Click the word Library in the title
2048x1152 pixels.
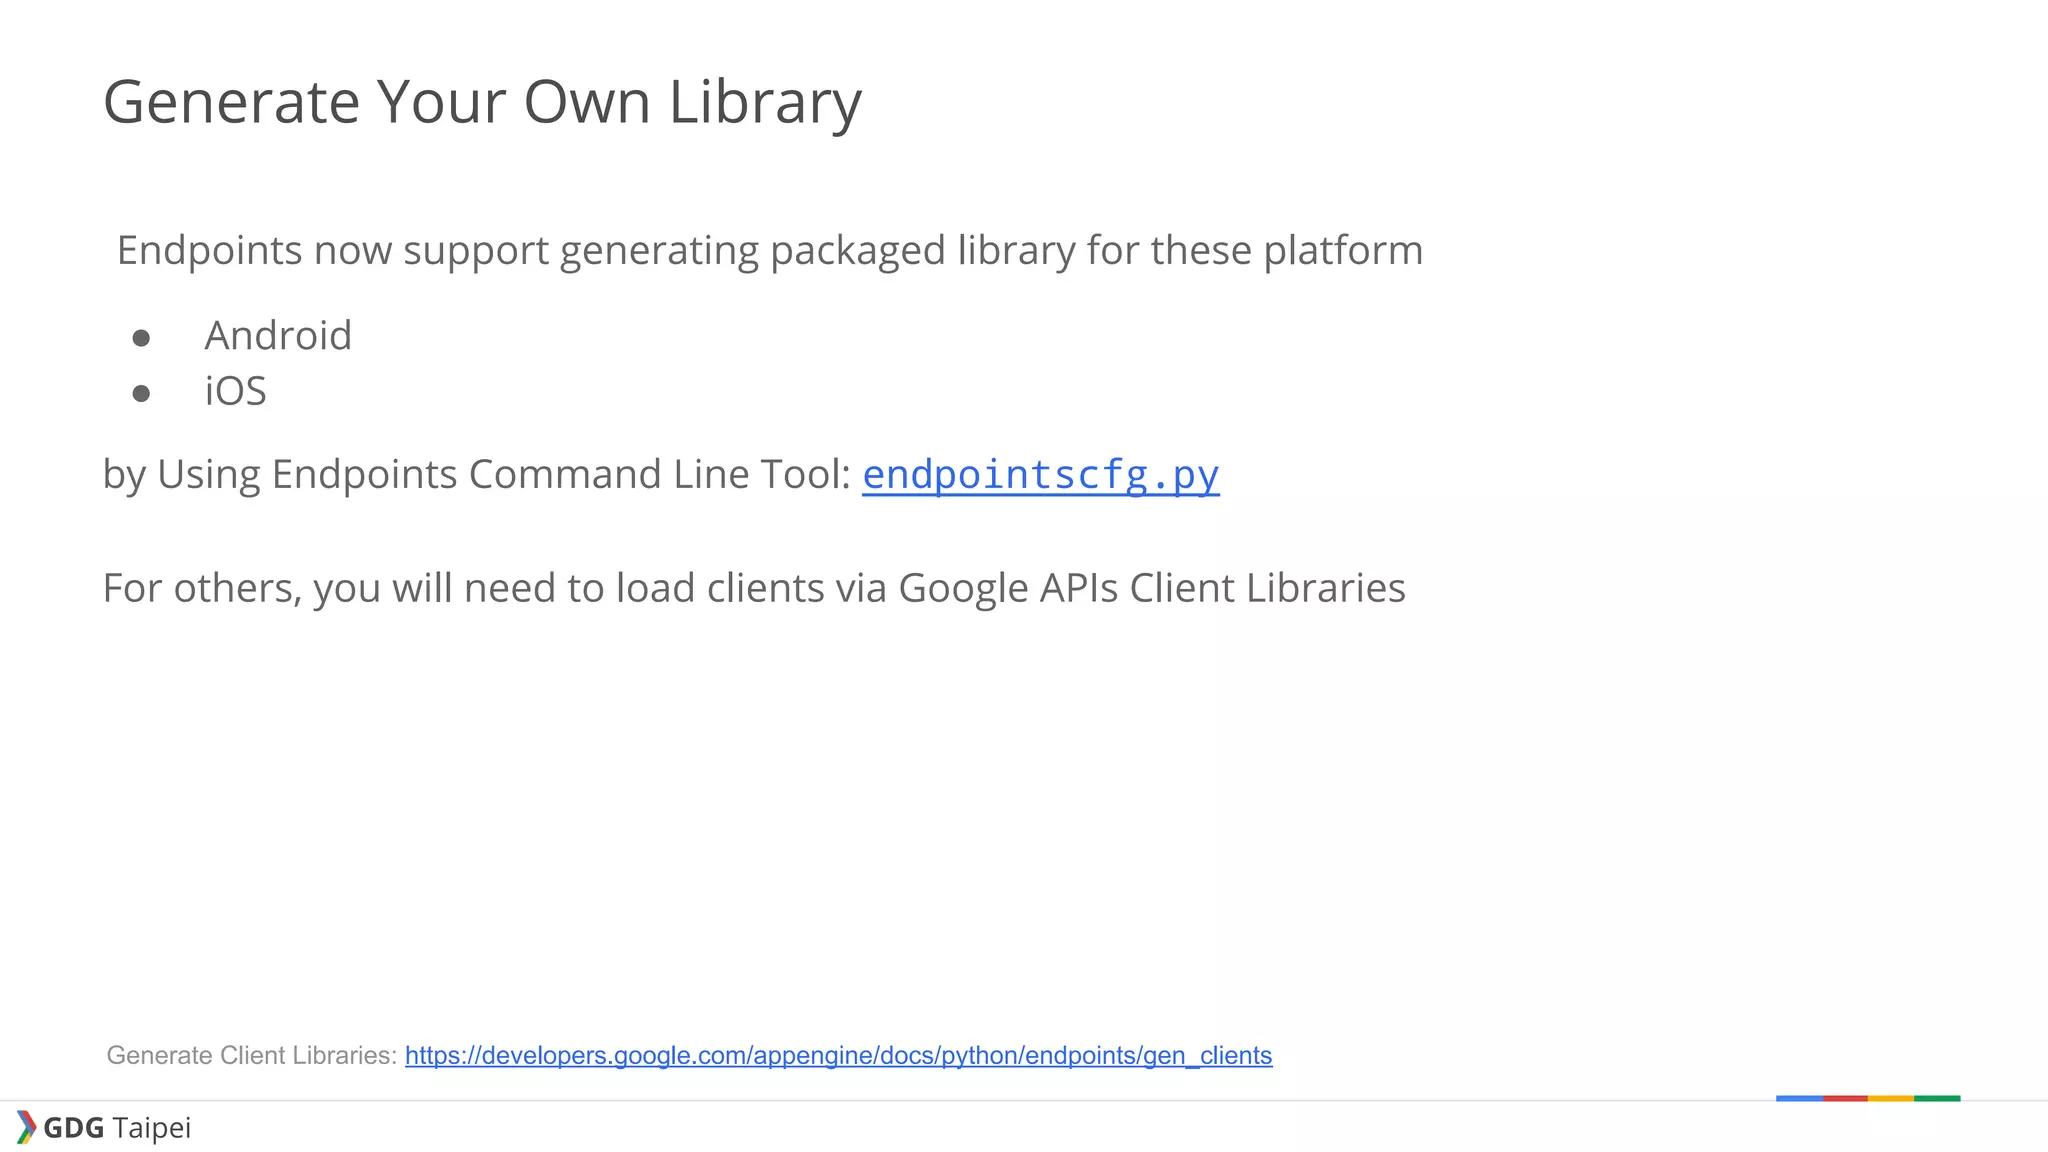(x=764, y=102)
